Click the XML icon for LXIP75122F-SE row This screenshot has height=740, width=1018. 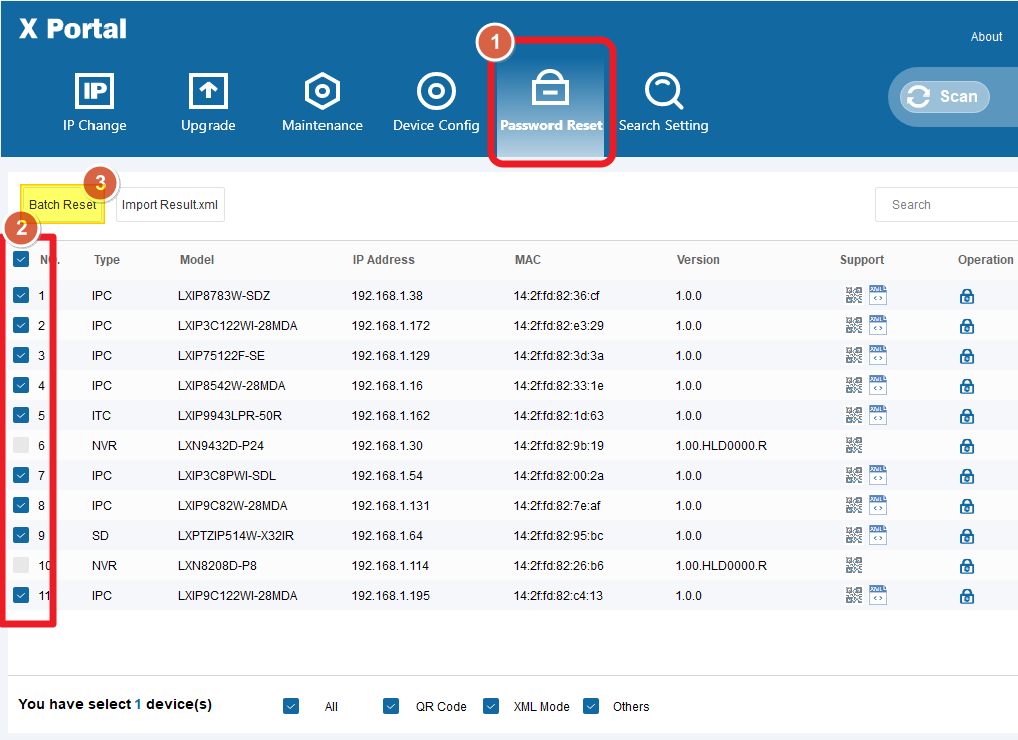(878, 355)
